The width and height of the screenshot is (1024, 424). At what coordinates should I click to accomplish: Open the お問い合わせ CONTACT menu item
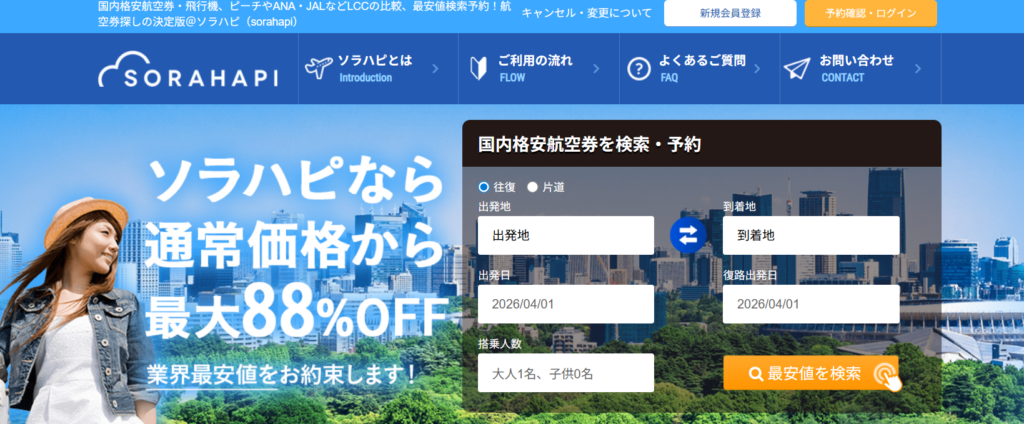[860, 69]
